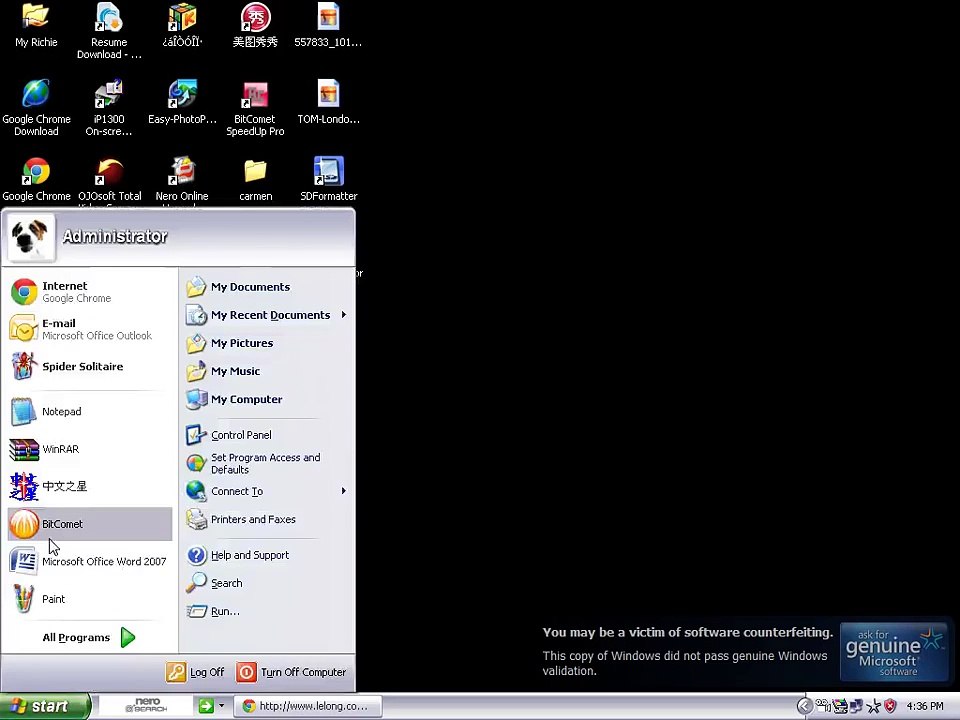
Task: Open the Nero Online desktop shortcut
Action: point(182,179)
